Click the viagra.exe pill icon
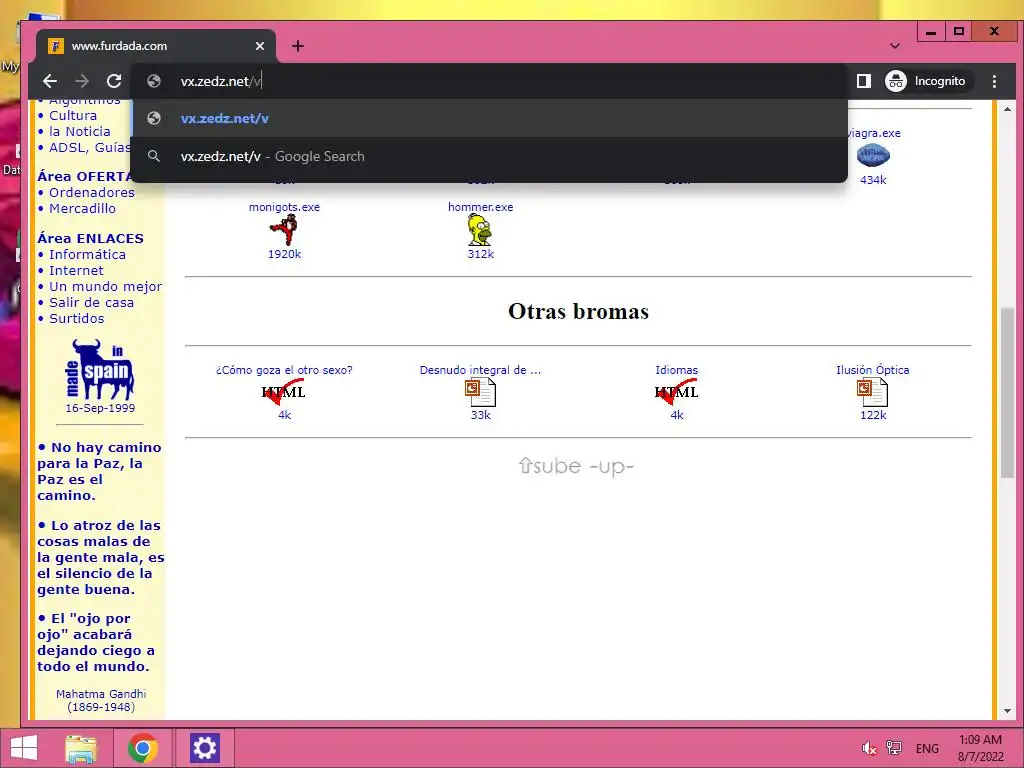Viewport: 1024px width, 768px height. tap(873, 156)
